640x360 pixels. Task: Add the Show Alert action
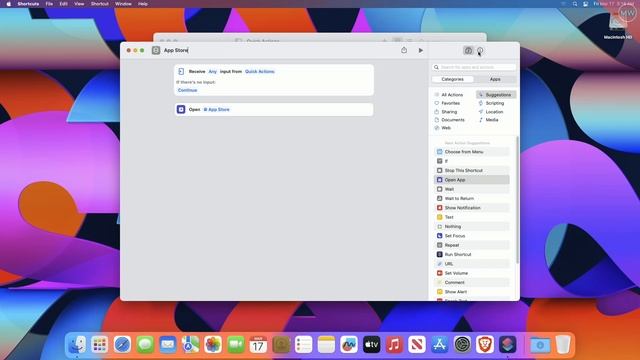point(471,292)
